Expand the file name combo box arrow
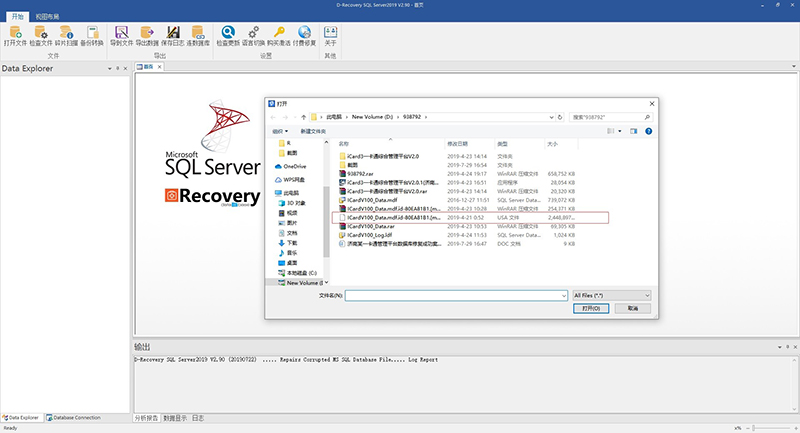This screenshot has height=433, width=800. click(x=563, y=296)
